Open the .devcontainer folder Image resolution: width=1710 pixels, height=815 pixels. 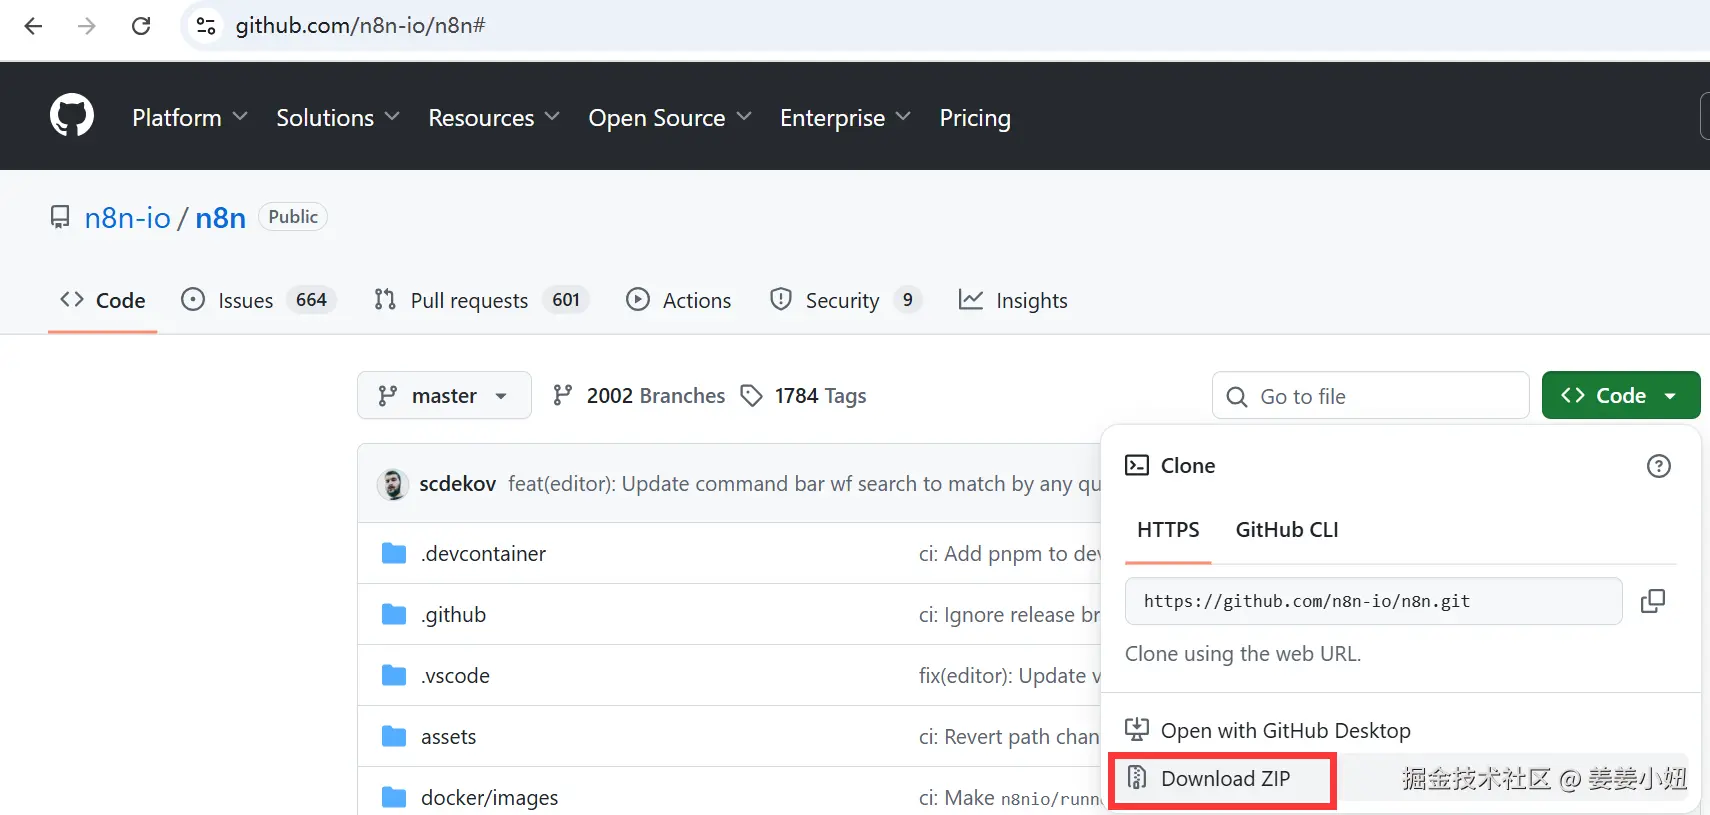click(483, 554)
